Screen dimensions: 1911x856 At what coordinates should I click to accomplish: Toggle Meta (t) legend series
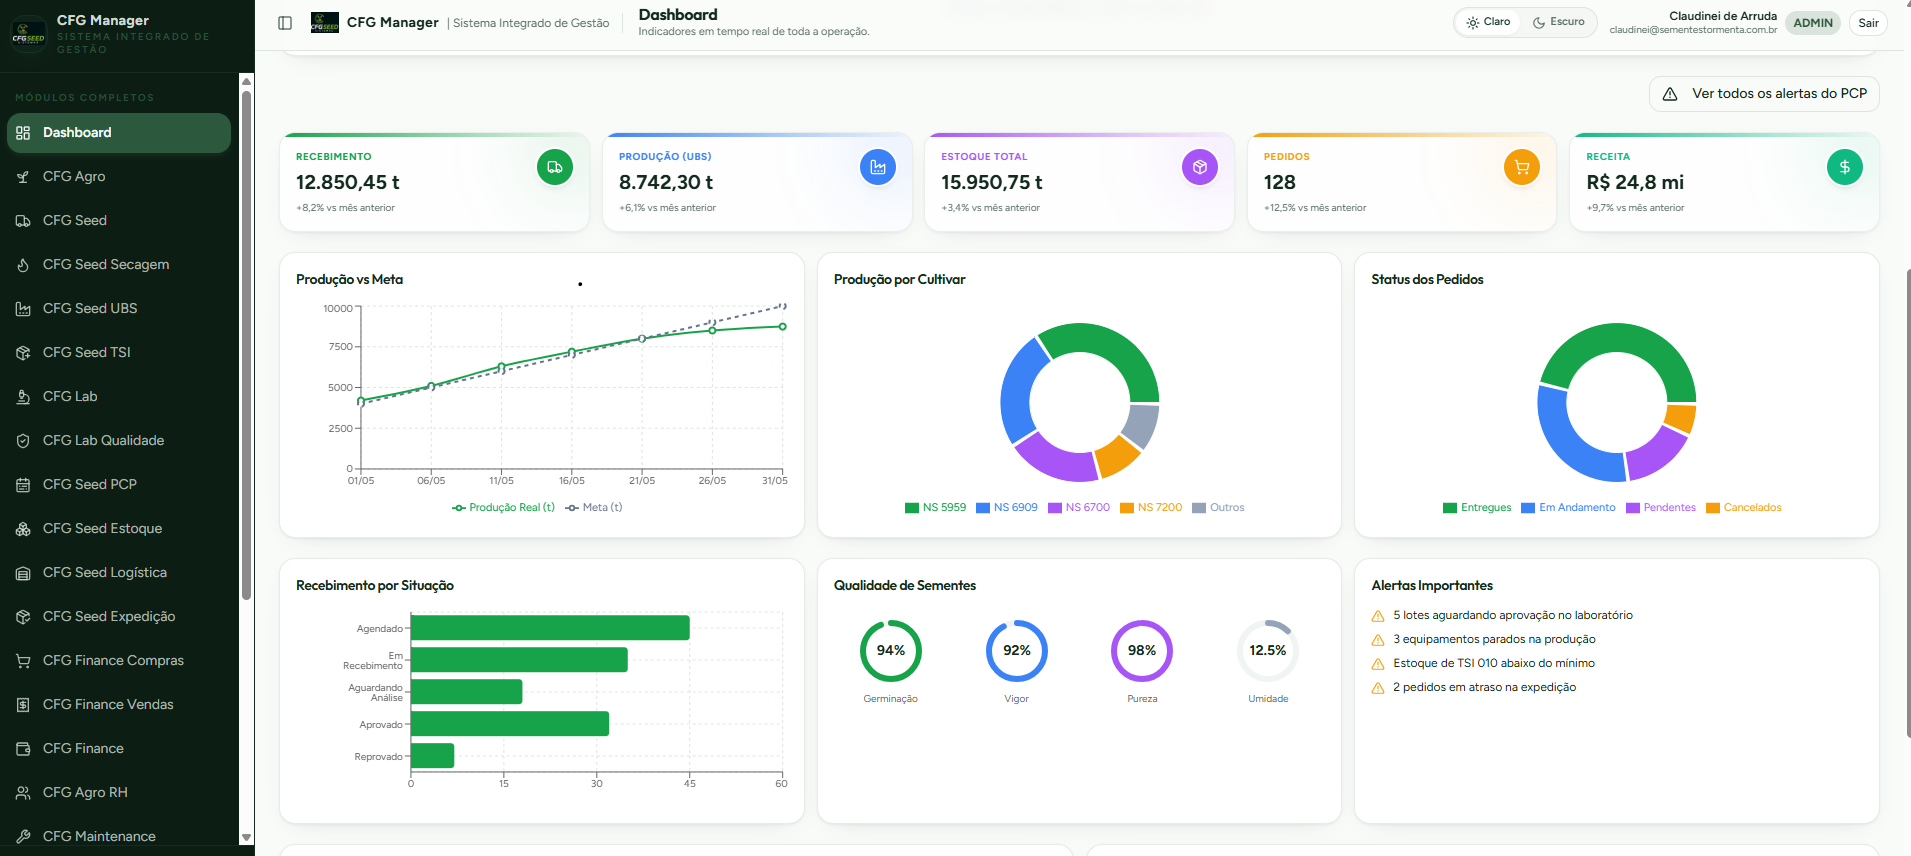pyautogui.click(x=594, y=508)
